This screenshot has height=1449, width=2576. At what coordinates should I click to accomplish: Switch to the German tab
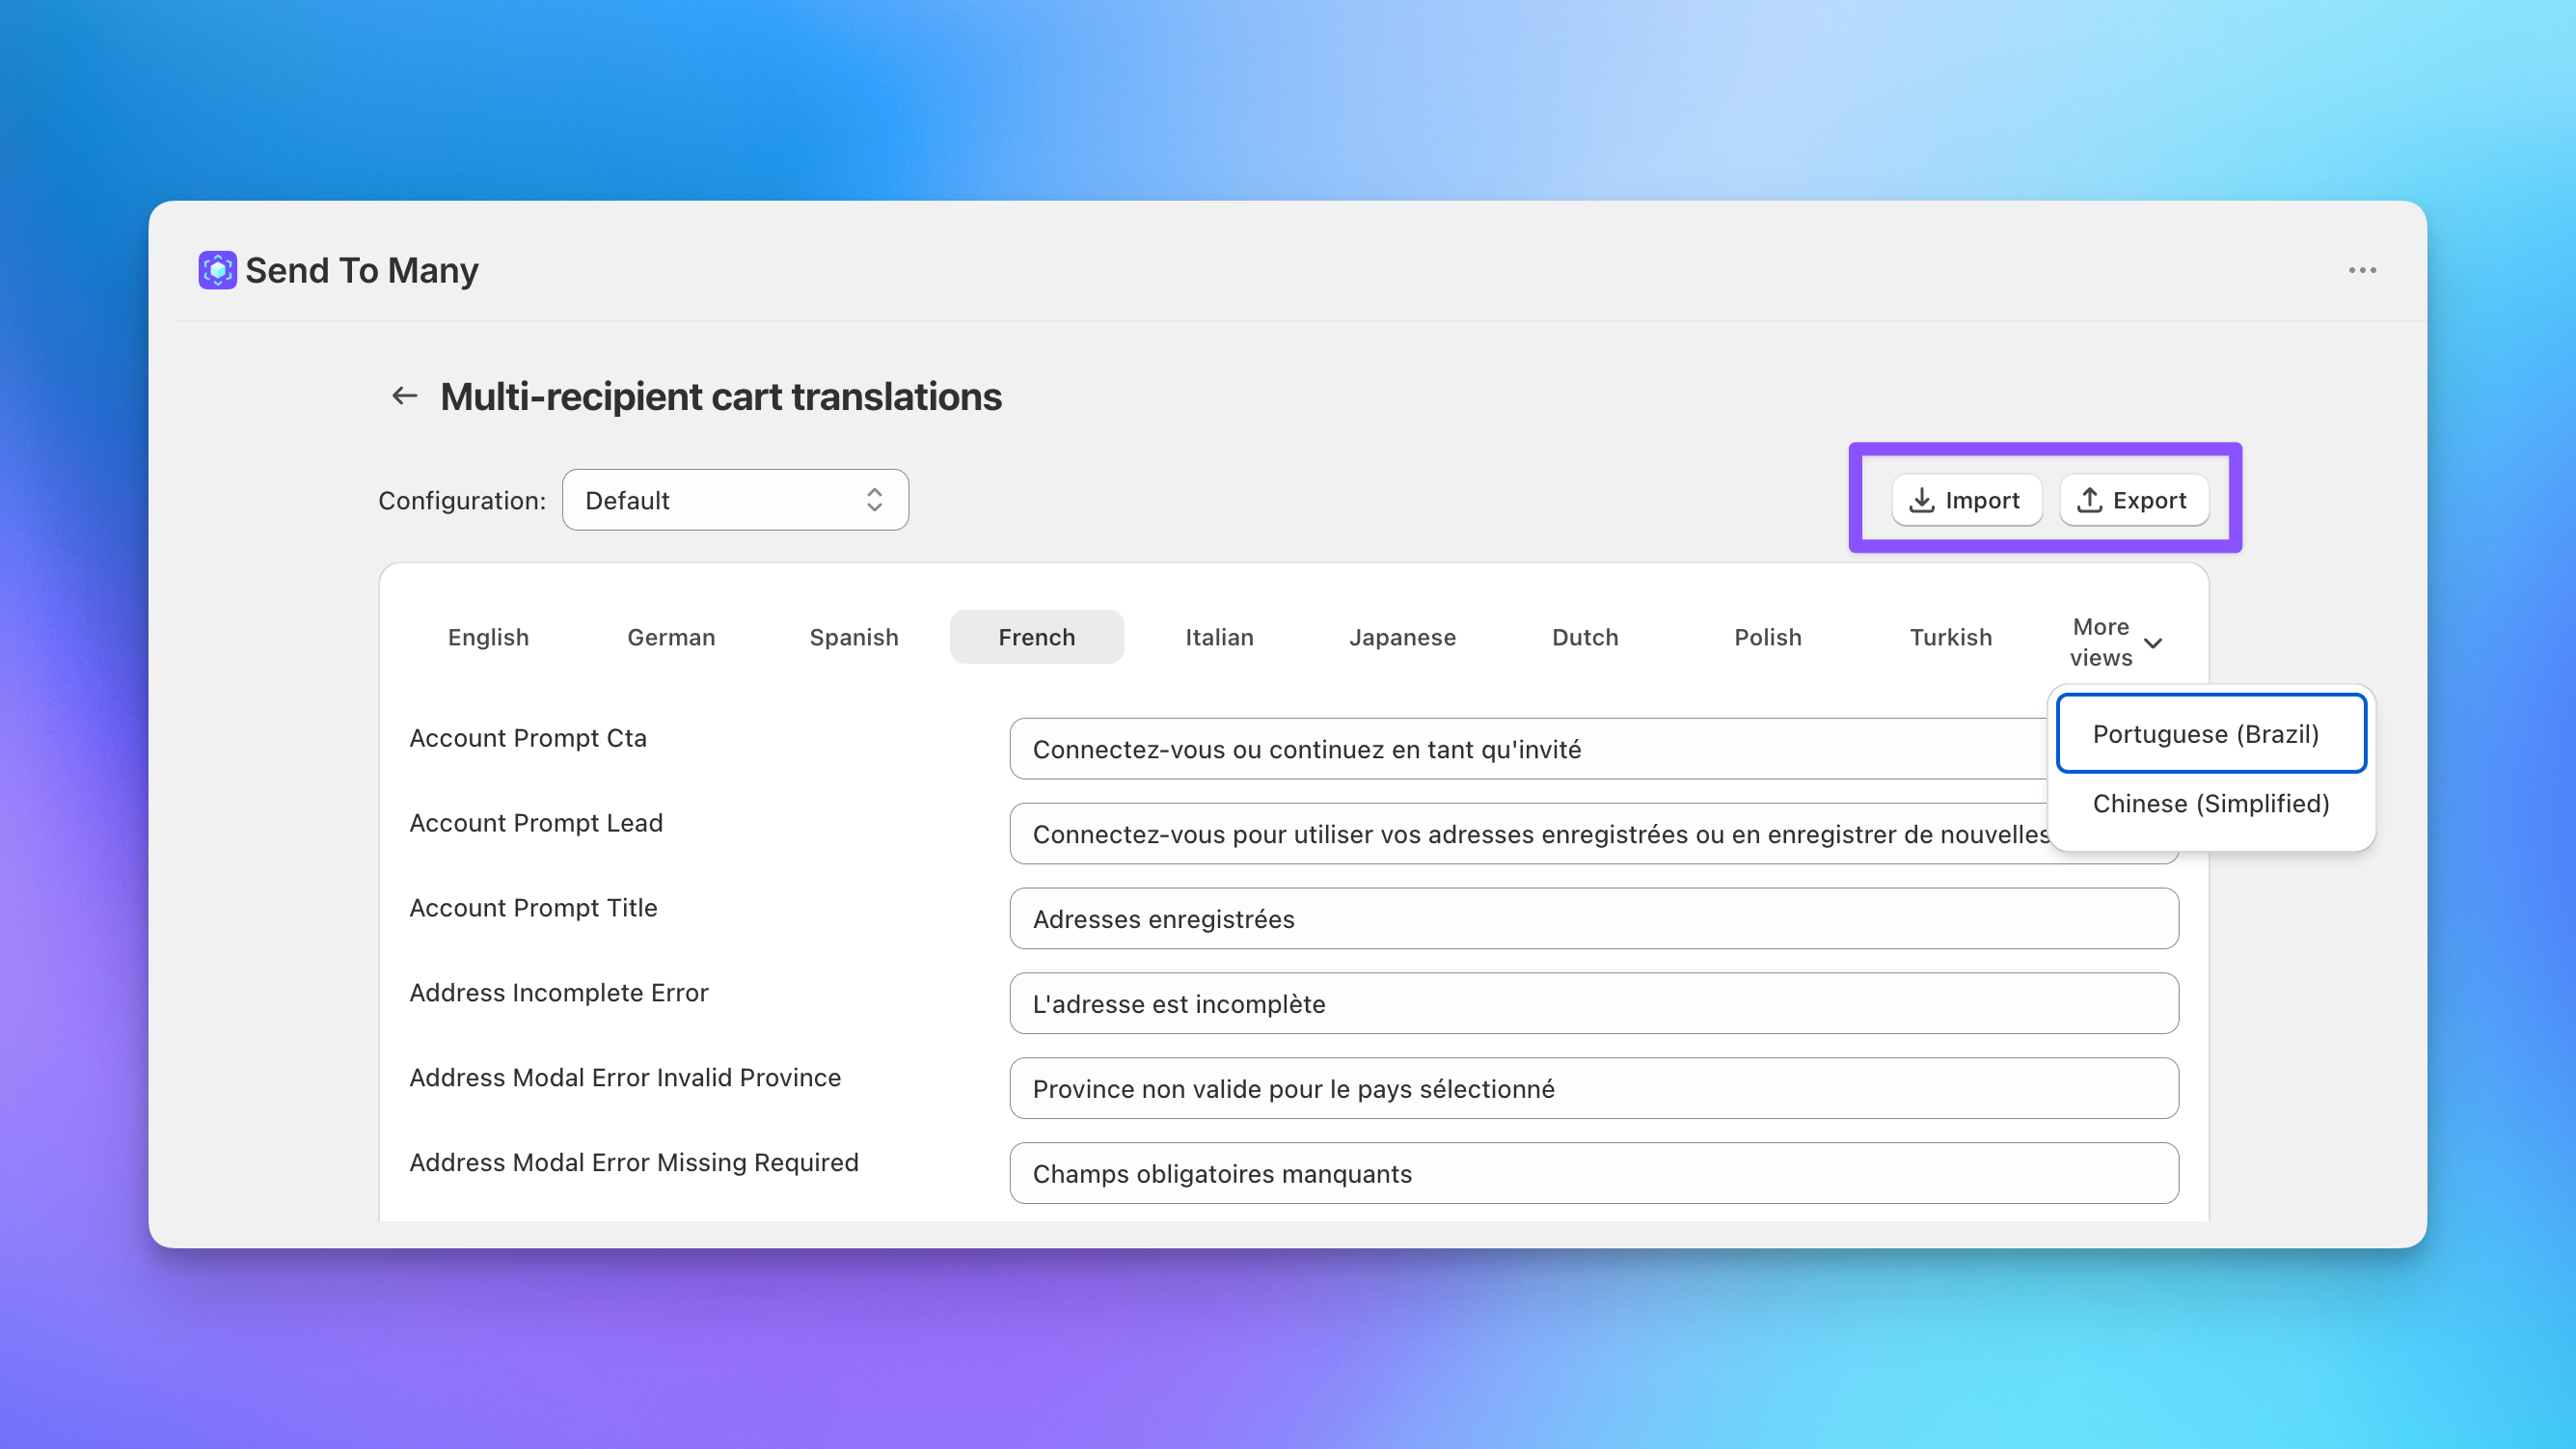click(x=671, y=637)
